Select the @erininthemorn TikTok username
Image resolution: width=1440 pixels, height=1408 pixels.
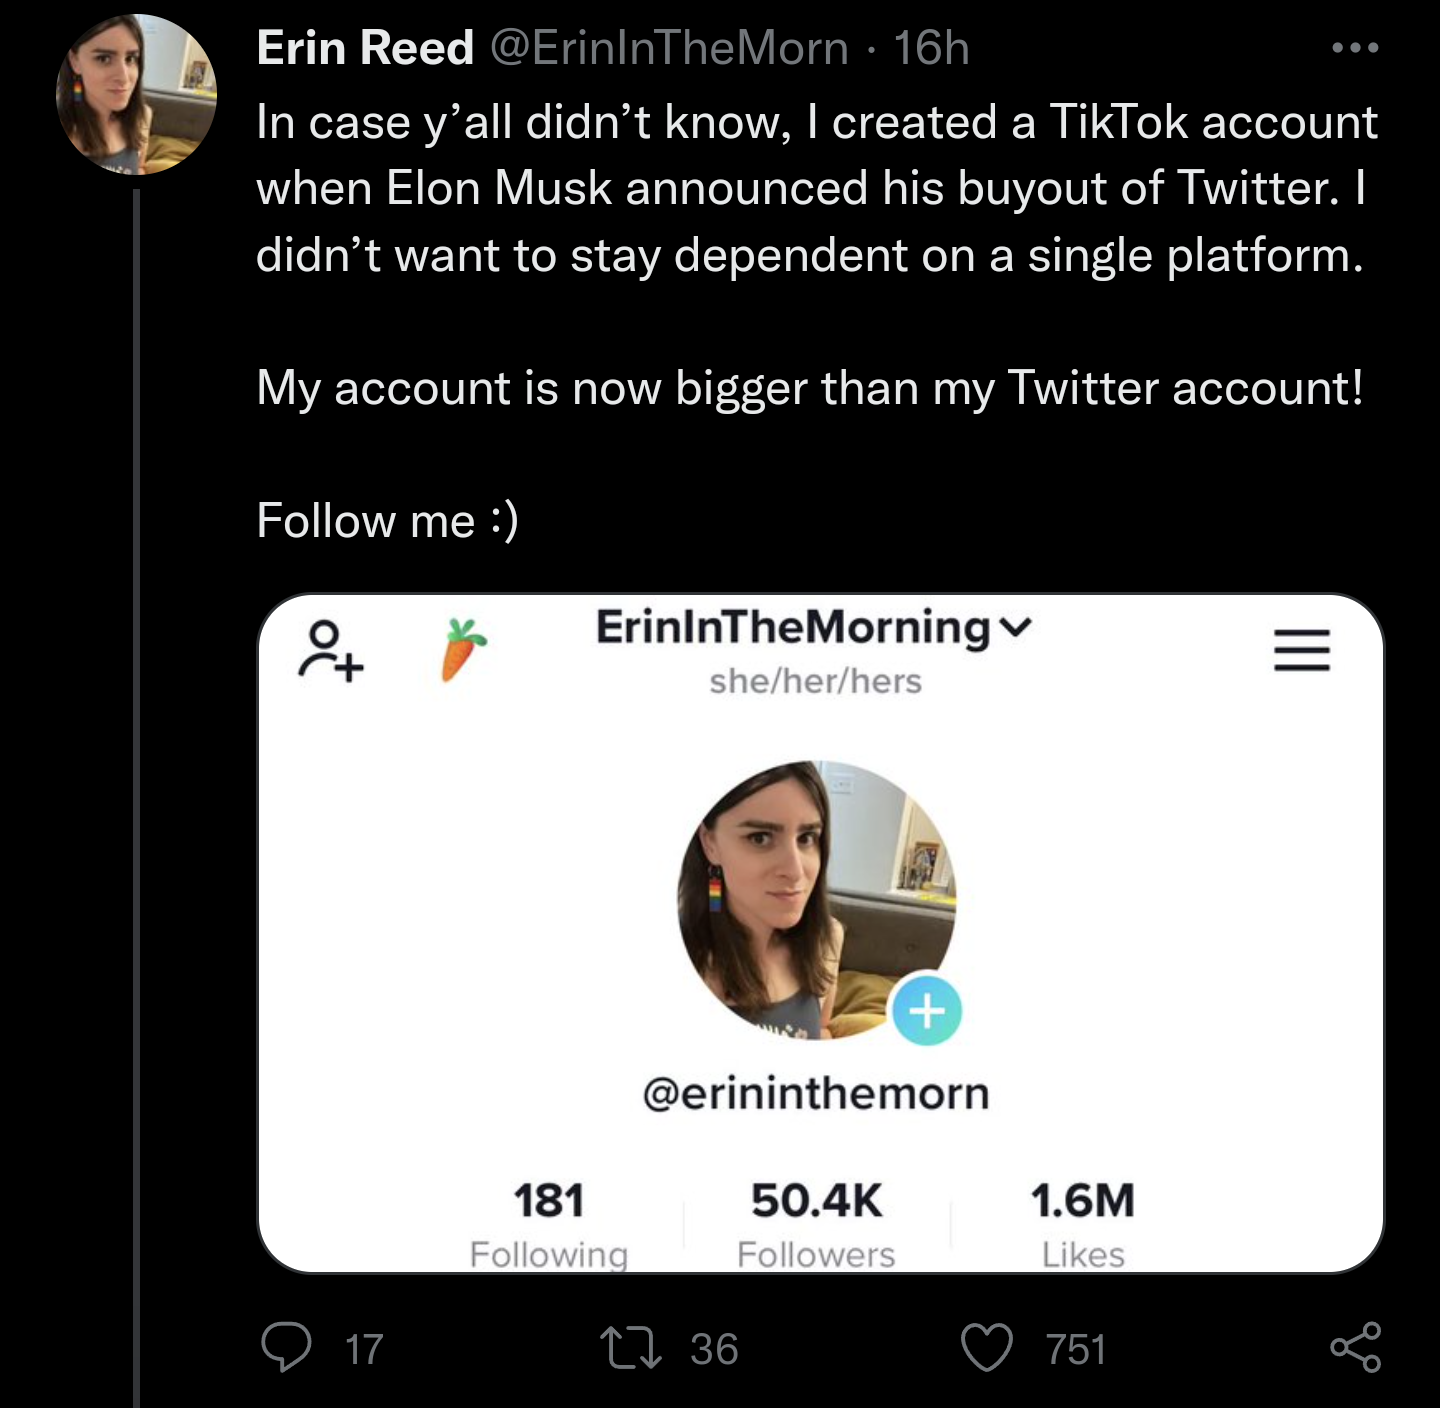pos(816,1093)
